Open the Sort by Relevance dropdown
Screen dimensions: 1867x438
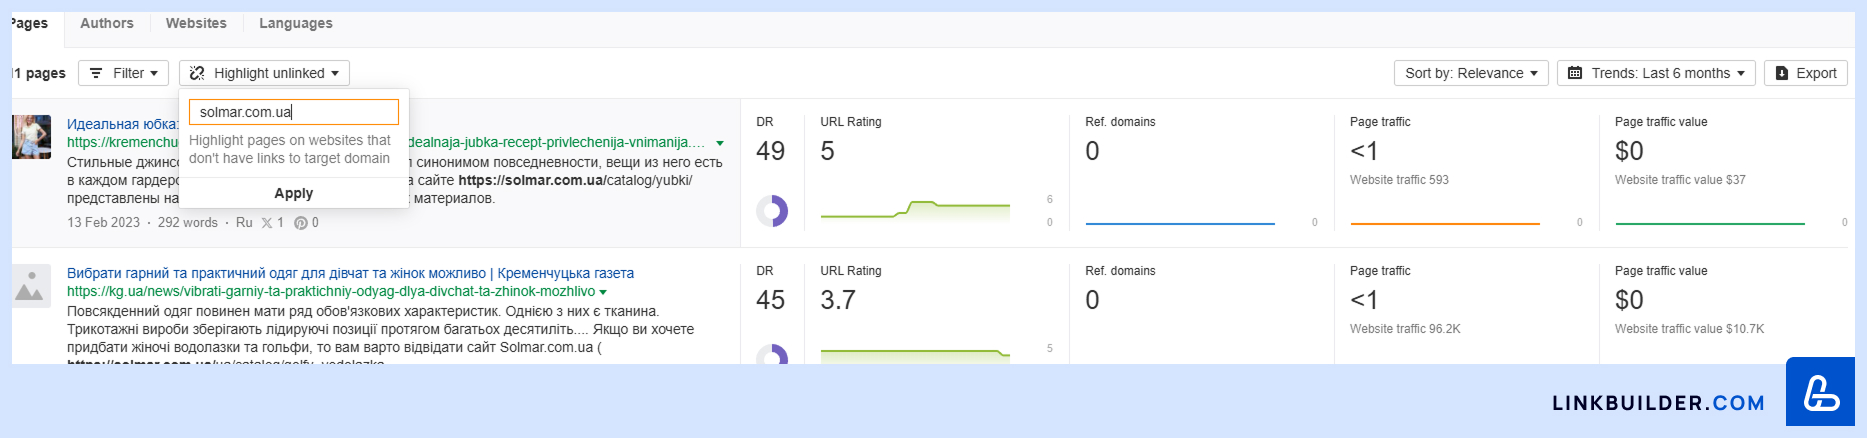point(1471,73)
